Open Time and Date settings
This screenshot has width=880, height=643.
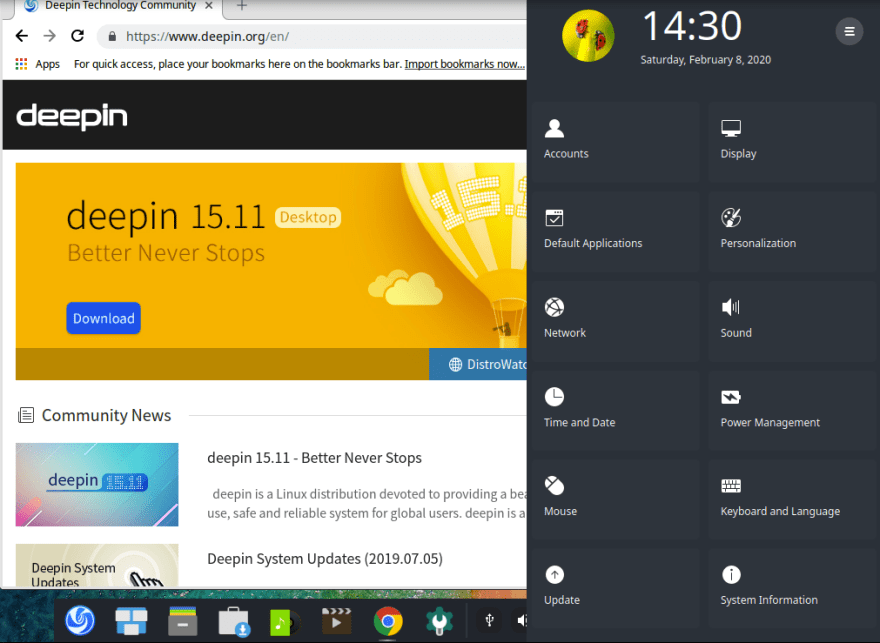click(x=615, y=410)
